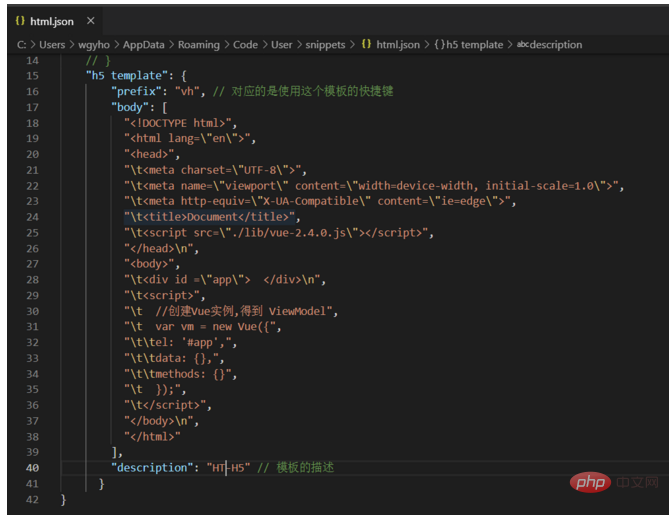Click the <html lang="en"> string line
Viewport: 669px width, 515px height.
pyautogui.click(x=187, y=138)
